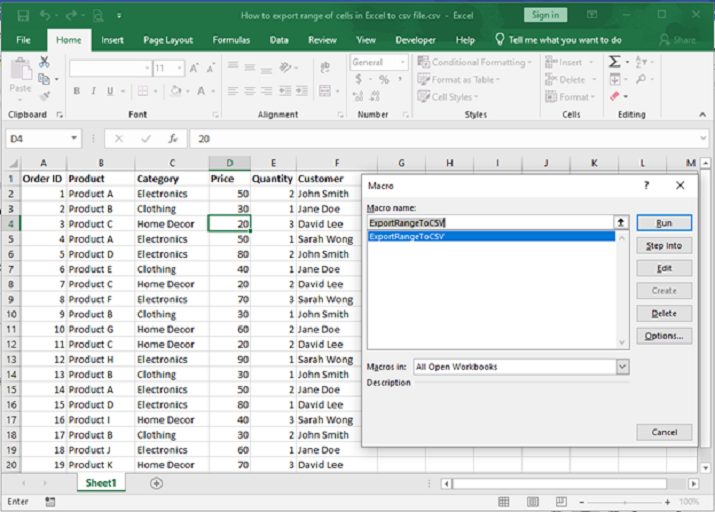Click the Insert Function fx icon
Viewport: 715px width, 512px height.
click(x=173, y=139)
